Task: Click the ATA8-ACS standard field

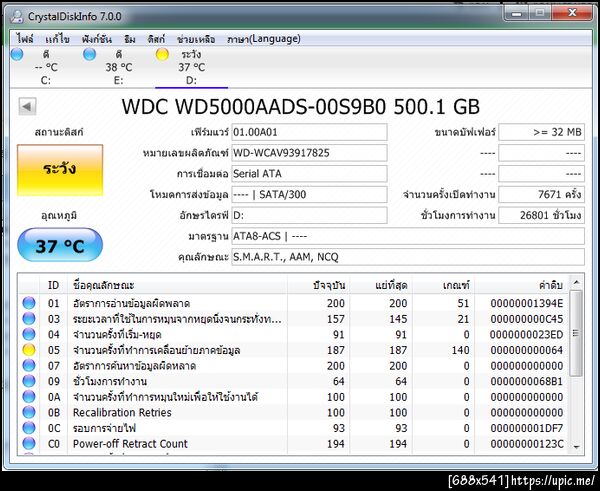Action: point(408,236)
